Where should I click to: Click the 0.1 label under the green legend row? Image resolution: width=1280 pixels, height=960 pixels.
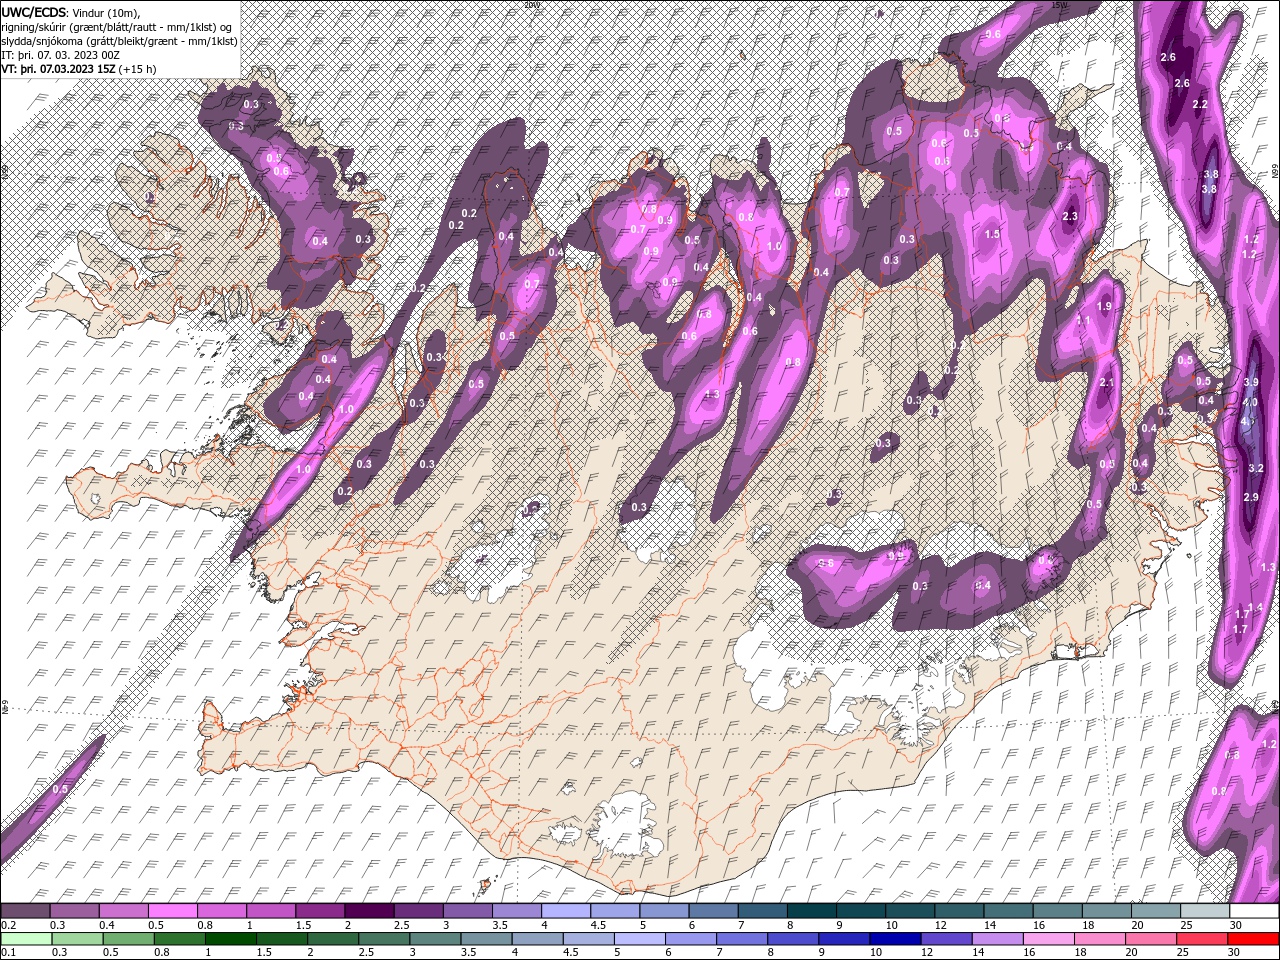9,953
